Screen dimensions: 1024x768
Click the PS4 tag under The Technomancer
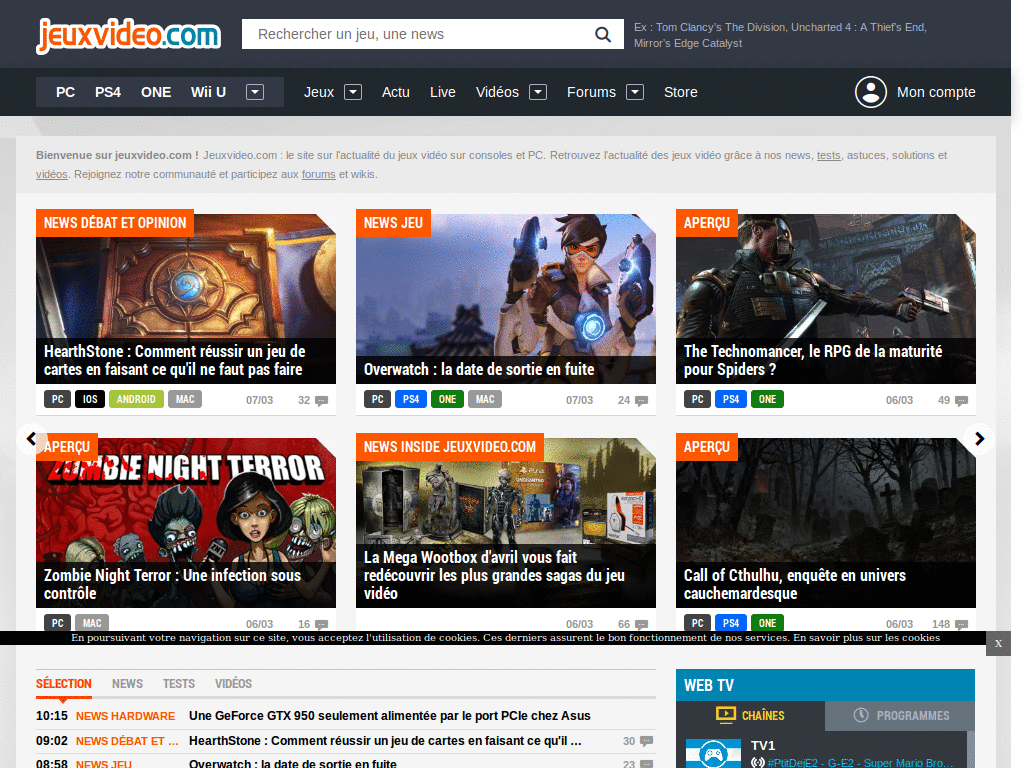click(731, 399)
